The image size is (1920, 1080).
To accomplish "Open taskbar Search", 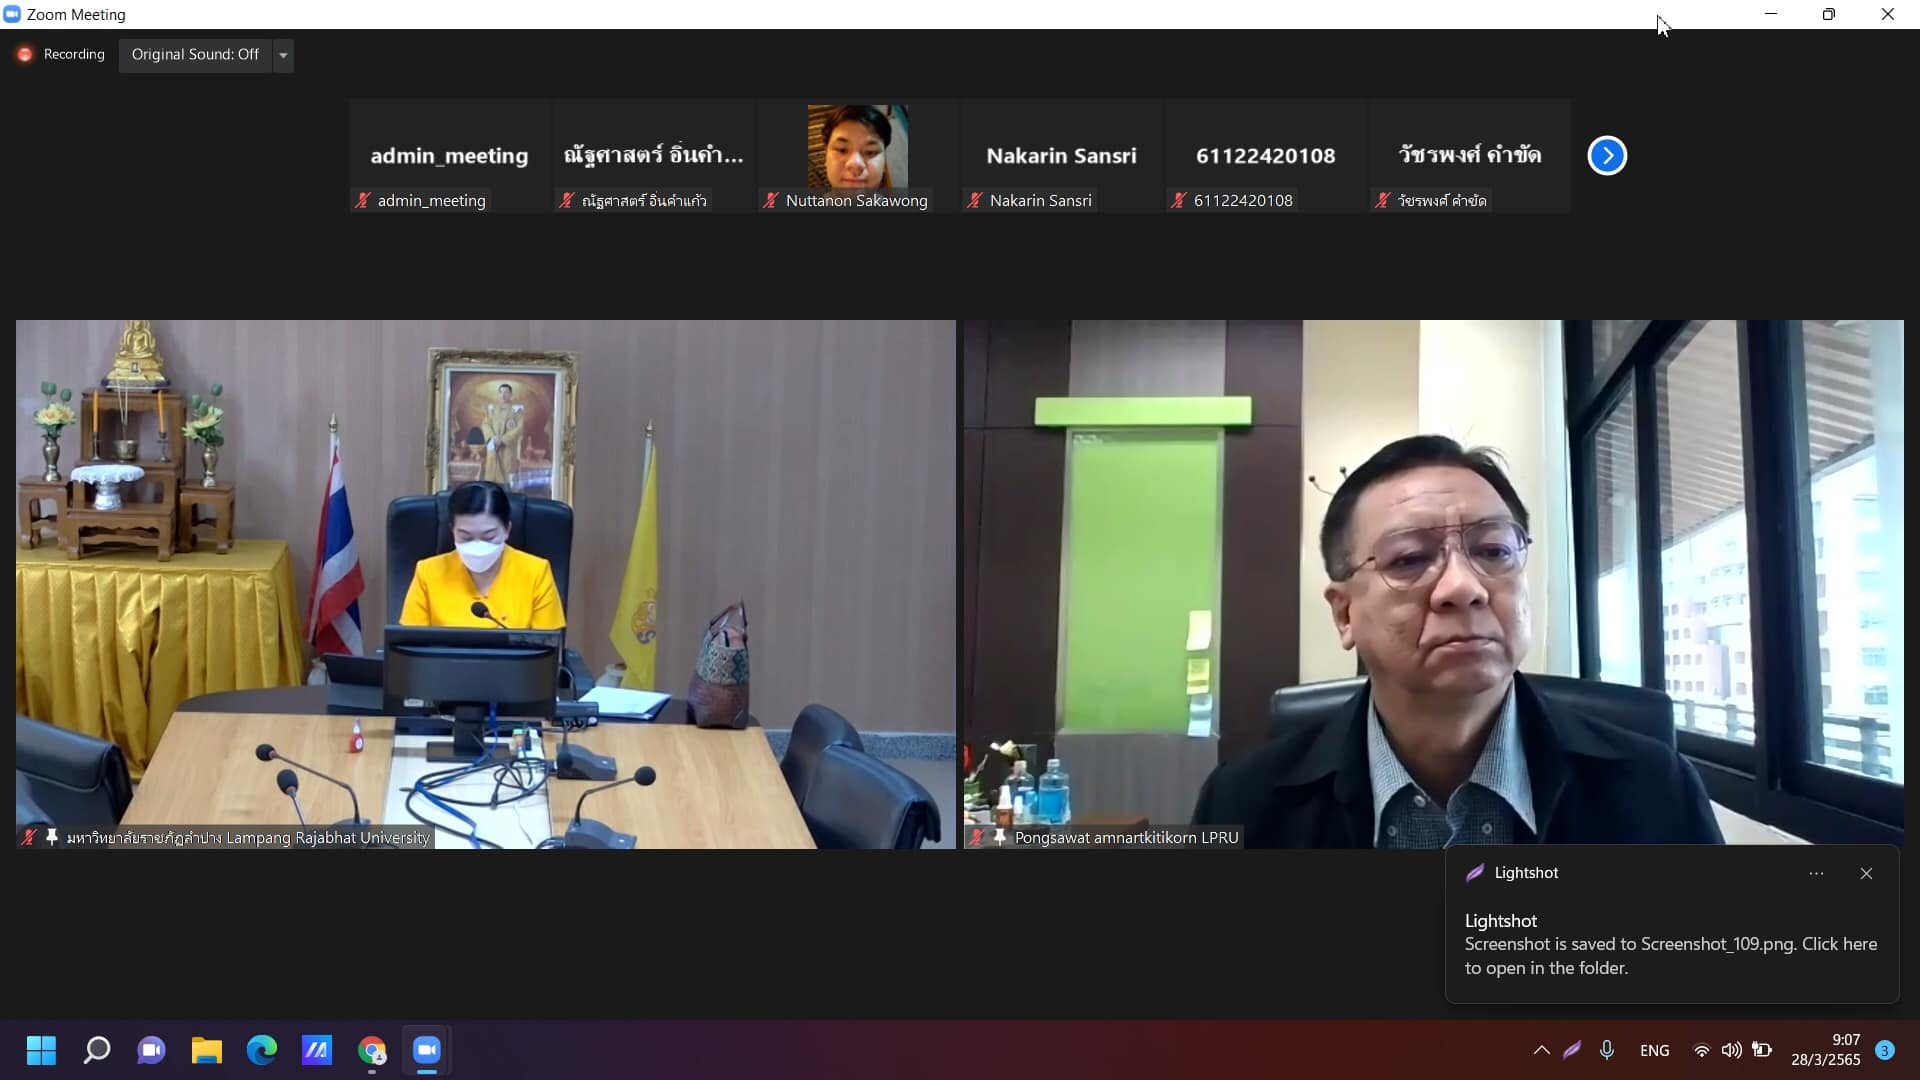I will coord(97,1050).
